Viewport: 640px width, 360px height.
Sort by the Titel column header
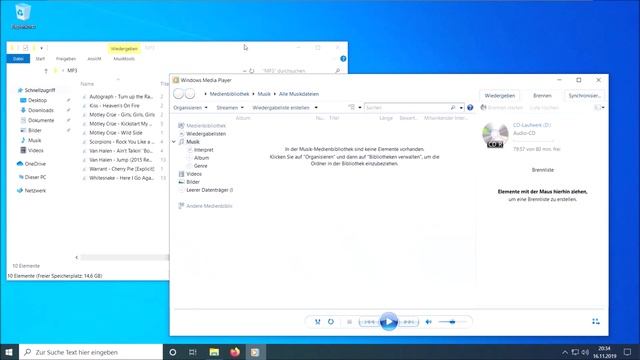click(x=334, y=118)
